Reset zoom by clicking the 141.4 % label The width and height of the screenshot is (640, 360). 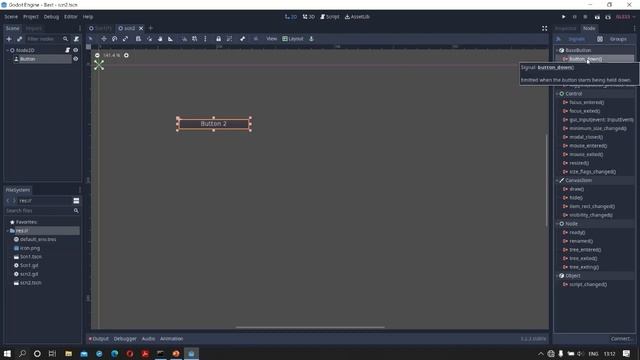point(112,55)
